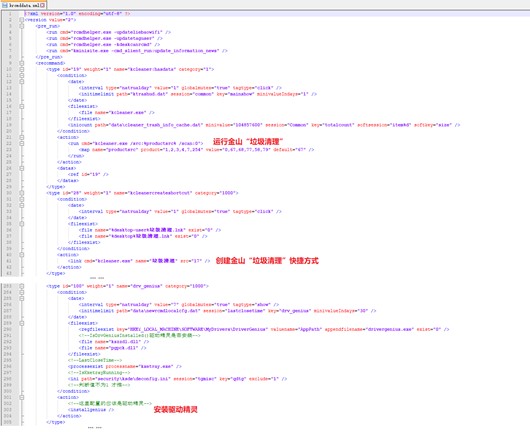Collapse the <condition> fold on line 284

pyautogui.click(x=22, y=292)
